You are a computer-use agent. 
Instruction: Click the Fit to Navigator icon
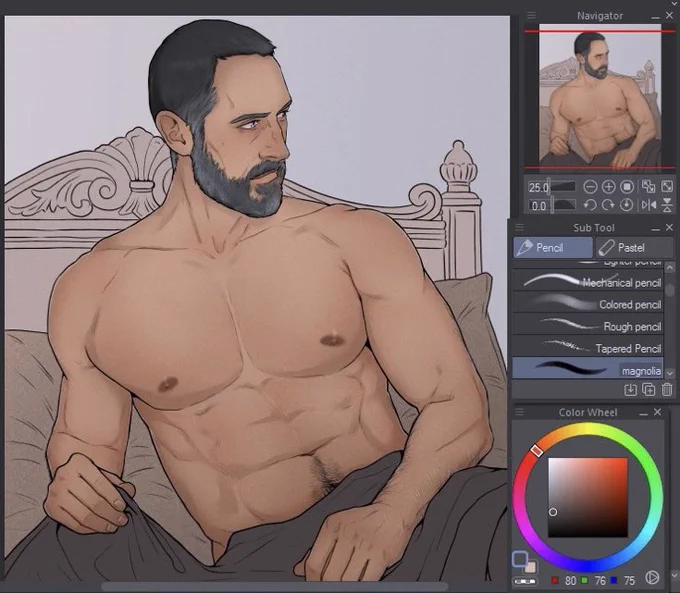point(649,187)
